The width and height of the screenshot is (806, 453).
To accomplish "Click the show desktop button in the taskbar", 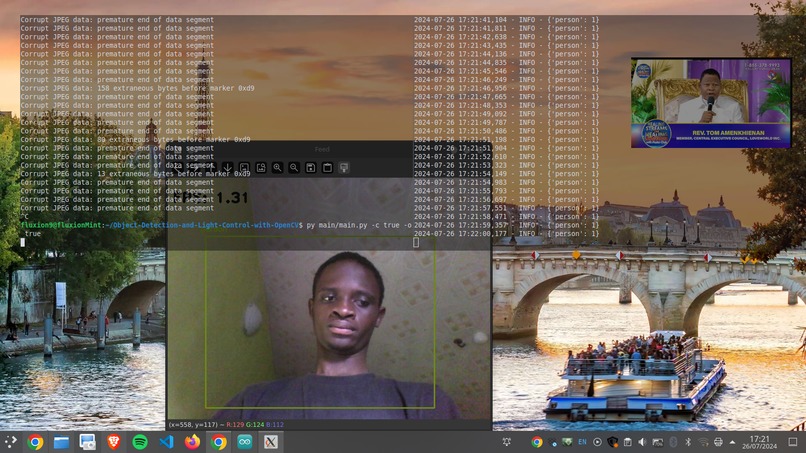I will click(793, 442).
